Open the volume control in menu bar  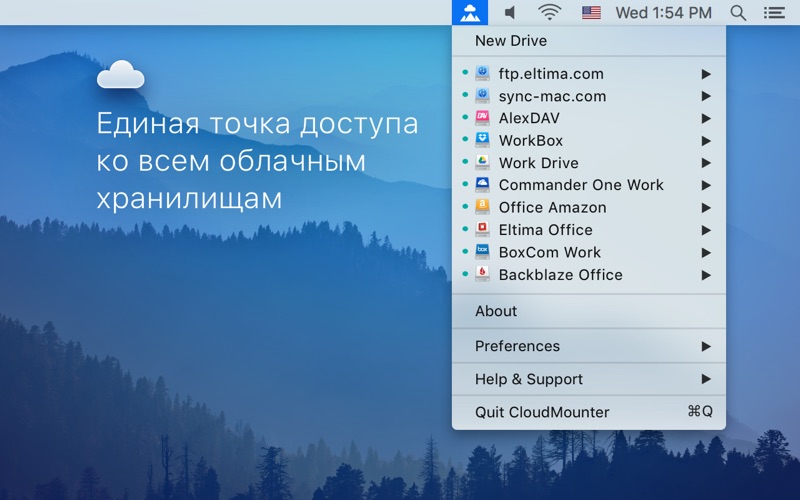510,13
